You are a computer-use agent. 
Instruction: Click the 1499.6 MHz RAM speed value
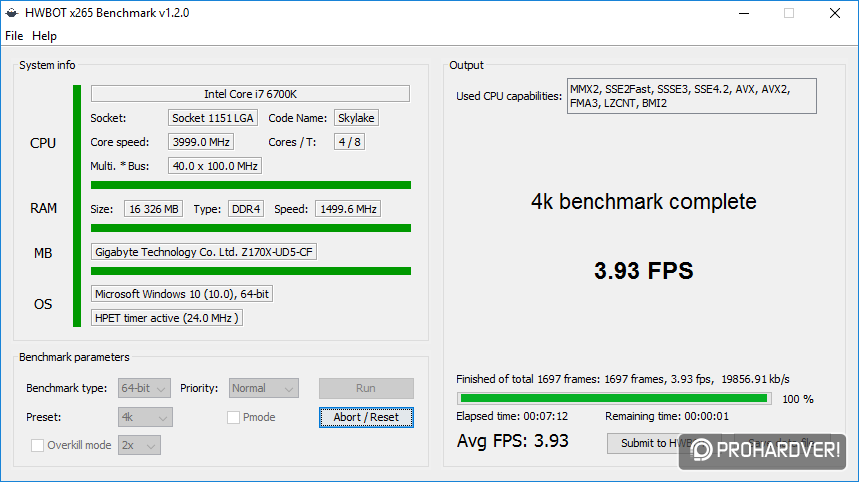pos(348,209)
